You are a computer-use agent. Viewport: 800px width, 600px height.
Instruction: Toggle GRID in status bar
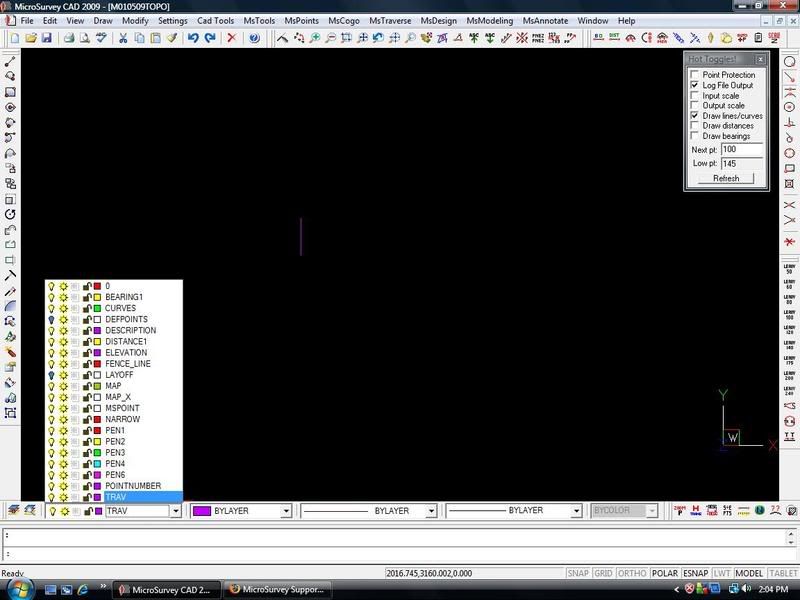603,573
